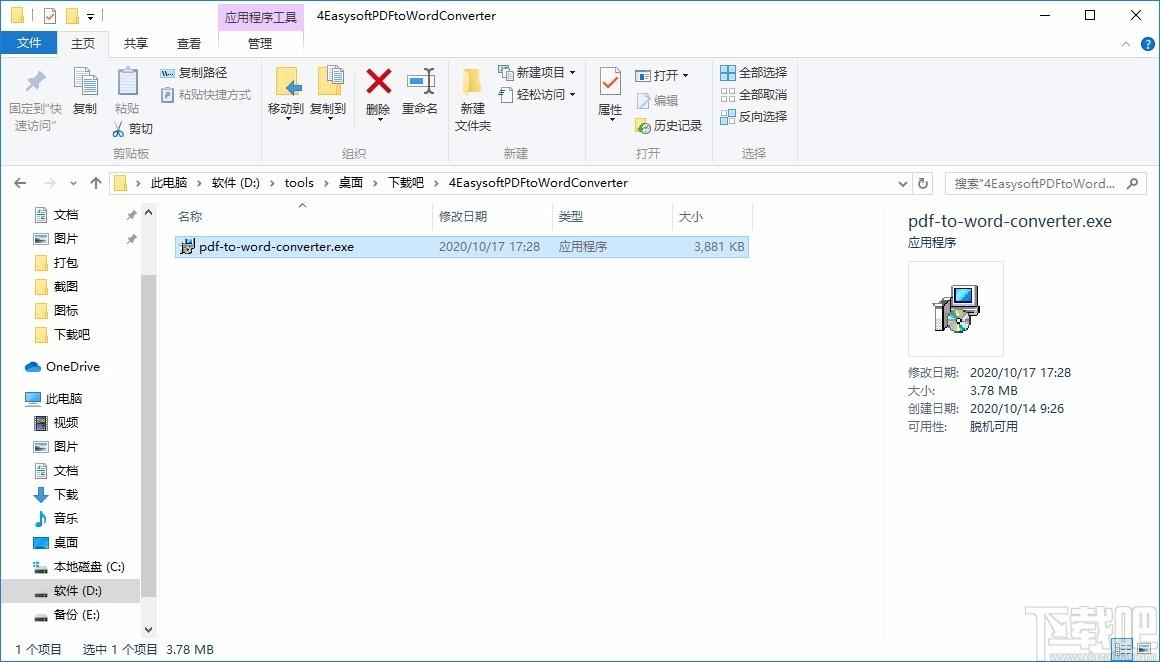Image resolution: width=1160 pixels, height=662 pixels.
Task: Click Copy path (复制路径)
Action: pyautogui.click(x=195, y=72)
